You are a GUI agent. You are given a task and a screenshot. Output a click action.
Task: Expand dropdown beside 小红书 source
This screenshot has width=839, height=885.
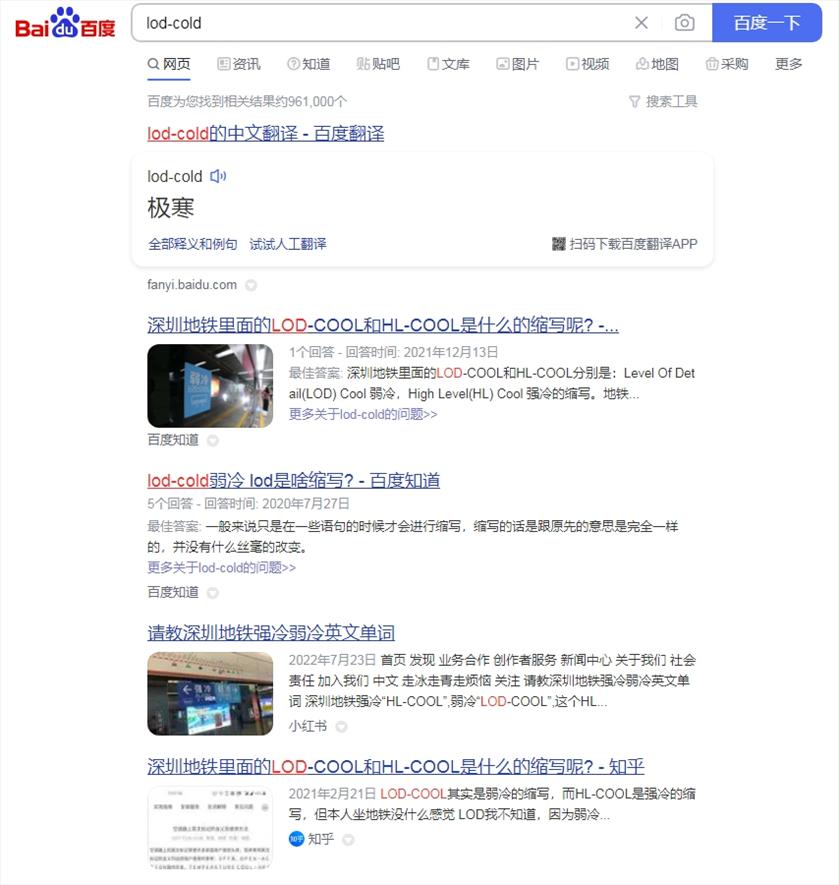coord(342,726)
